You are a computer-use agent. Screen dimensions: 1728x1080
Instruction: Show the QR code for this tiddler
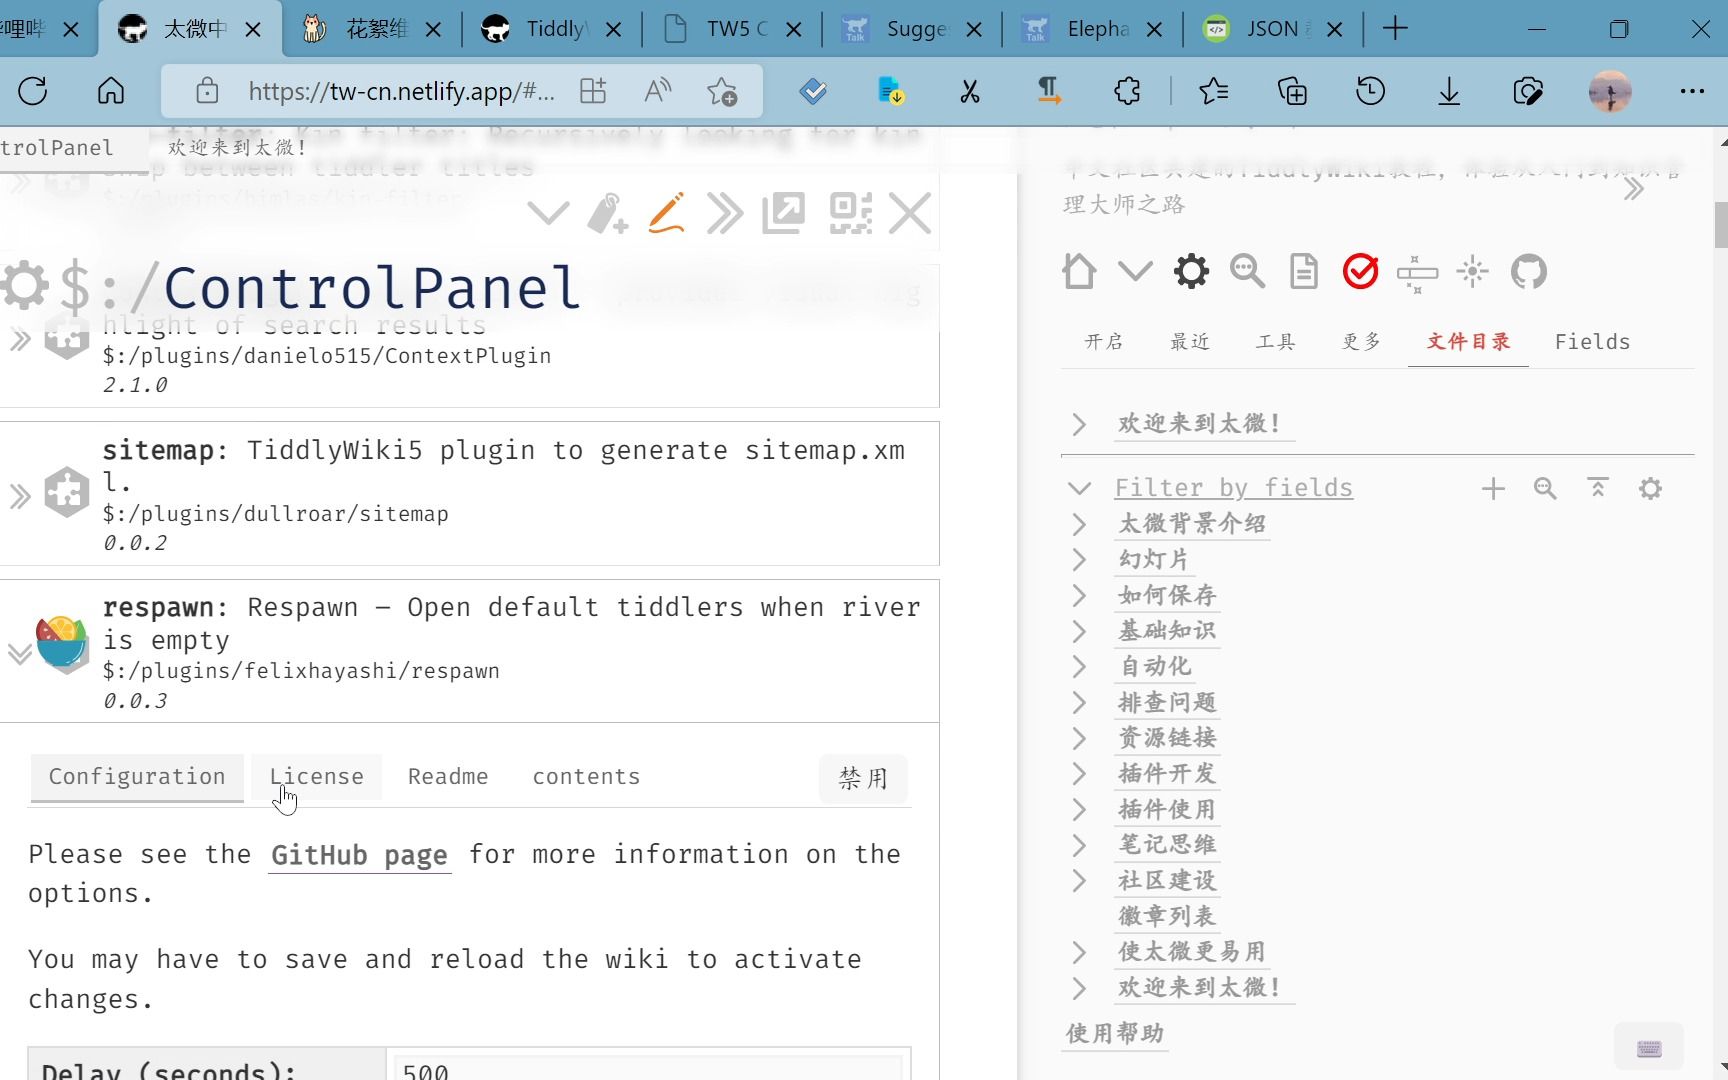point(851,213)
